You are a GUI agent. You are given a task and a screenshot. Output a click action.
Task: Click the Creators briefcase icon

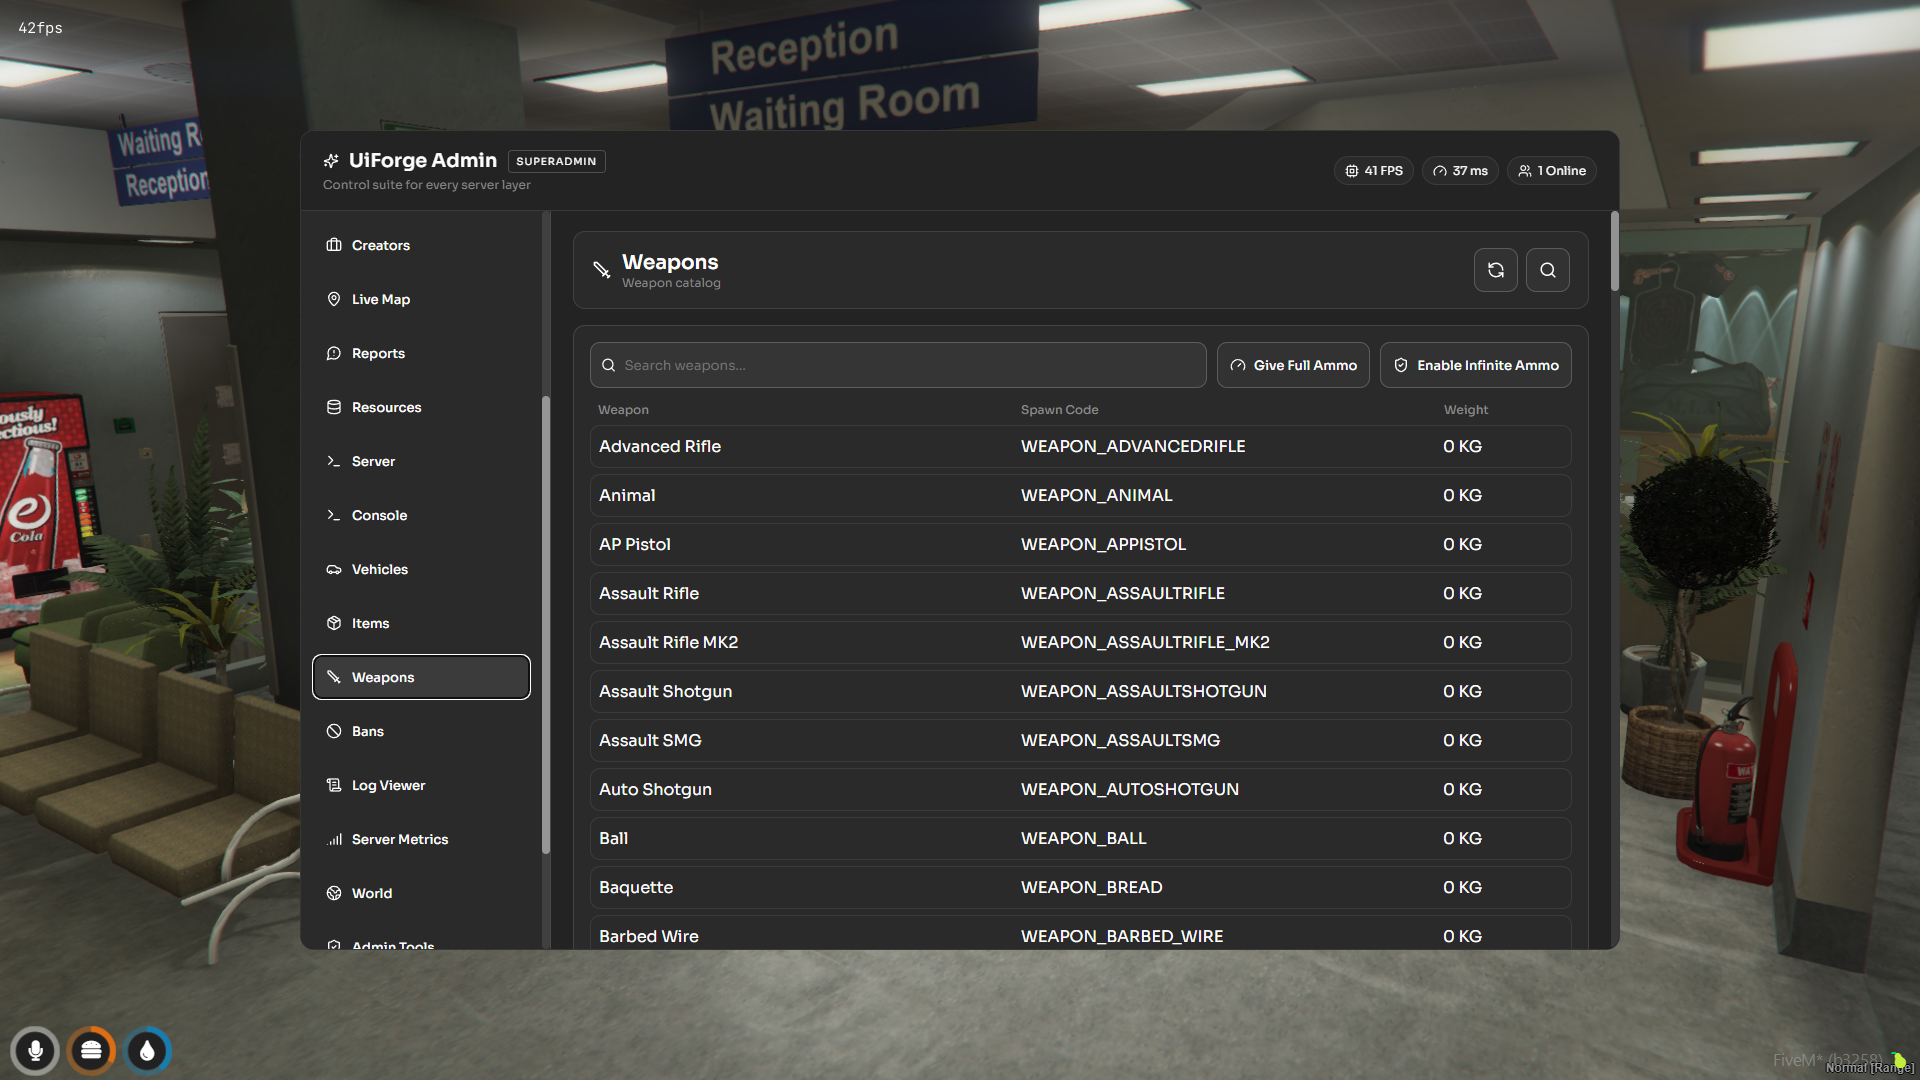pos(334,245)
